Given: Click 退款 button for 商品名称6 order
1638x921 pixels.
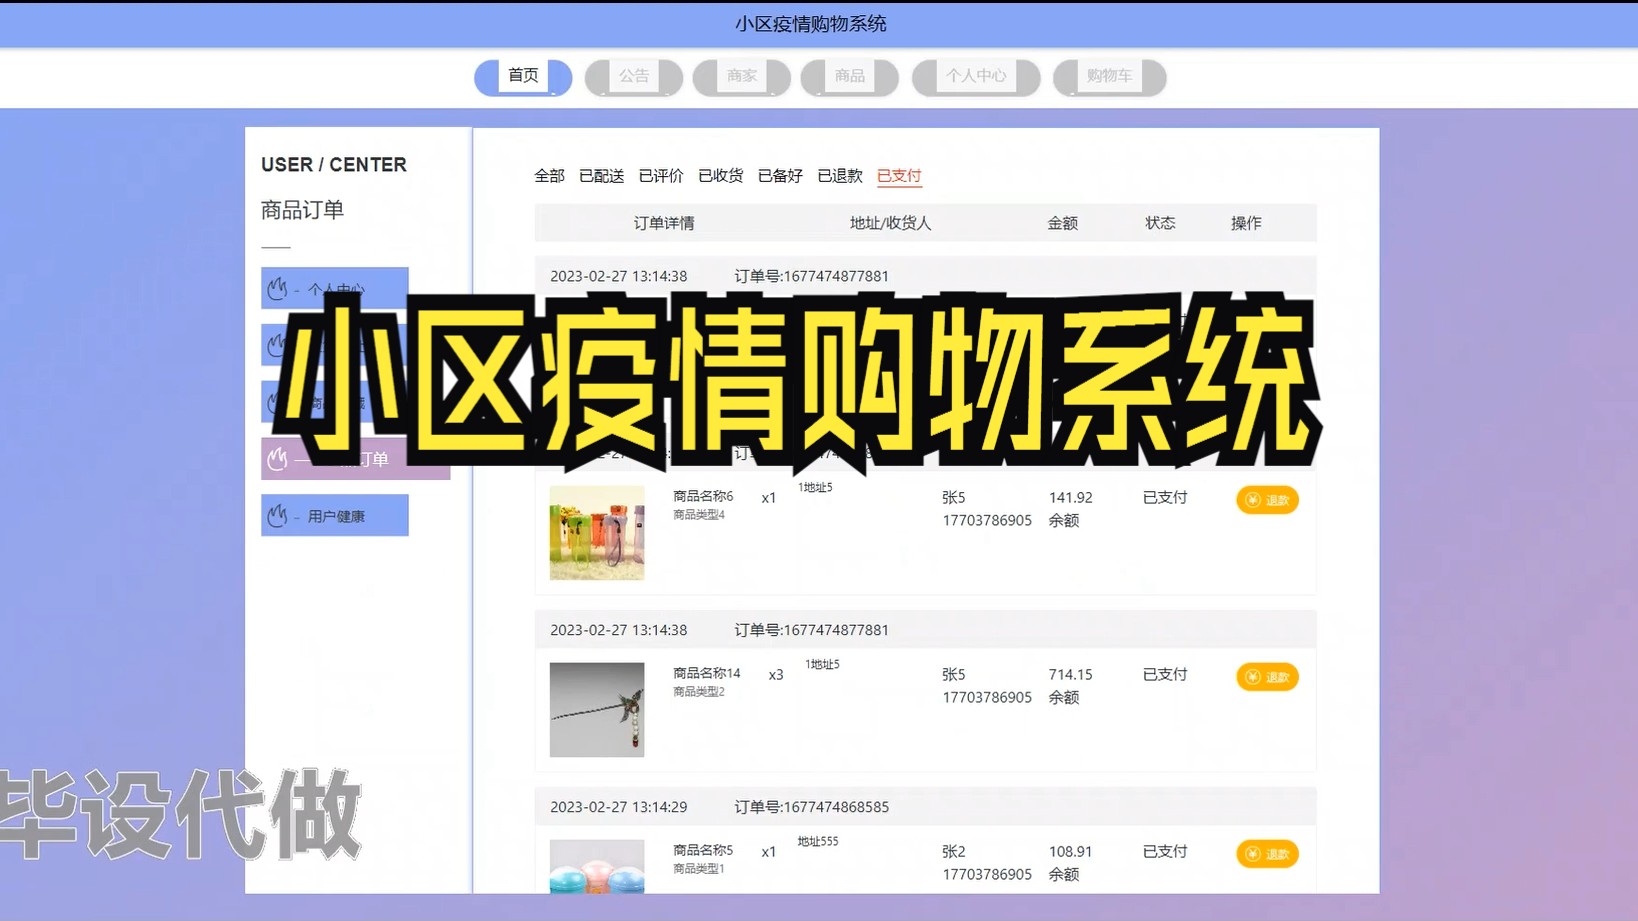Looking at the screenshot, I should [1267, 500].
